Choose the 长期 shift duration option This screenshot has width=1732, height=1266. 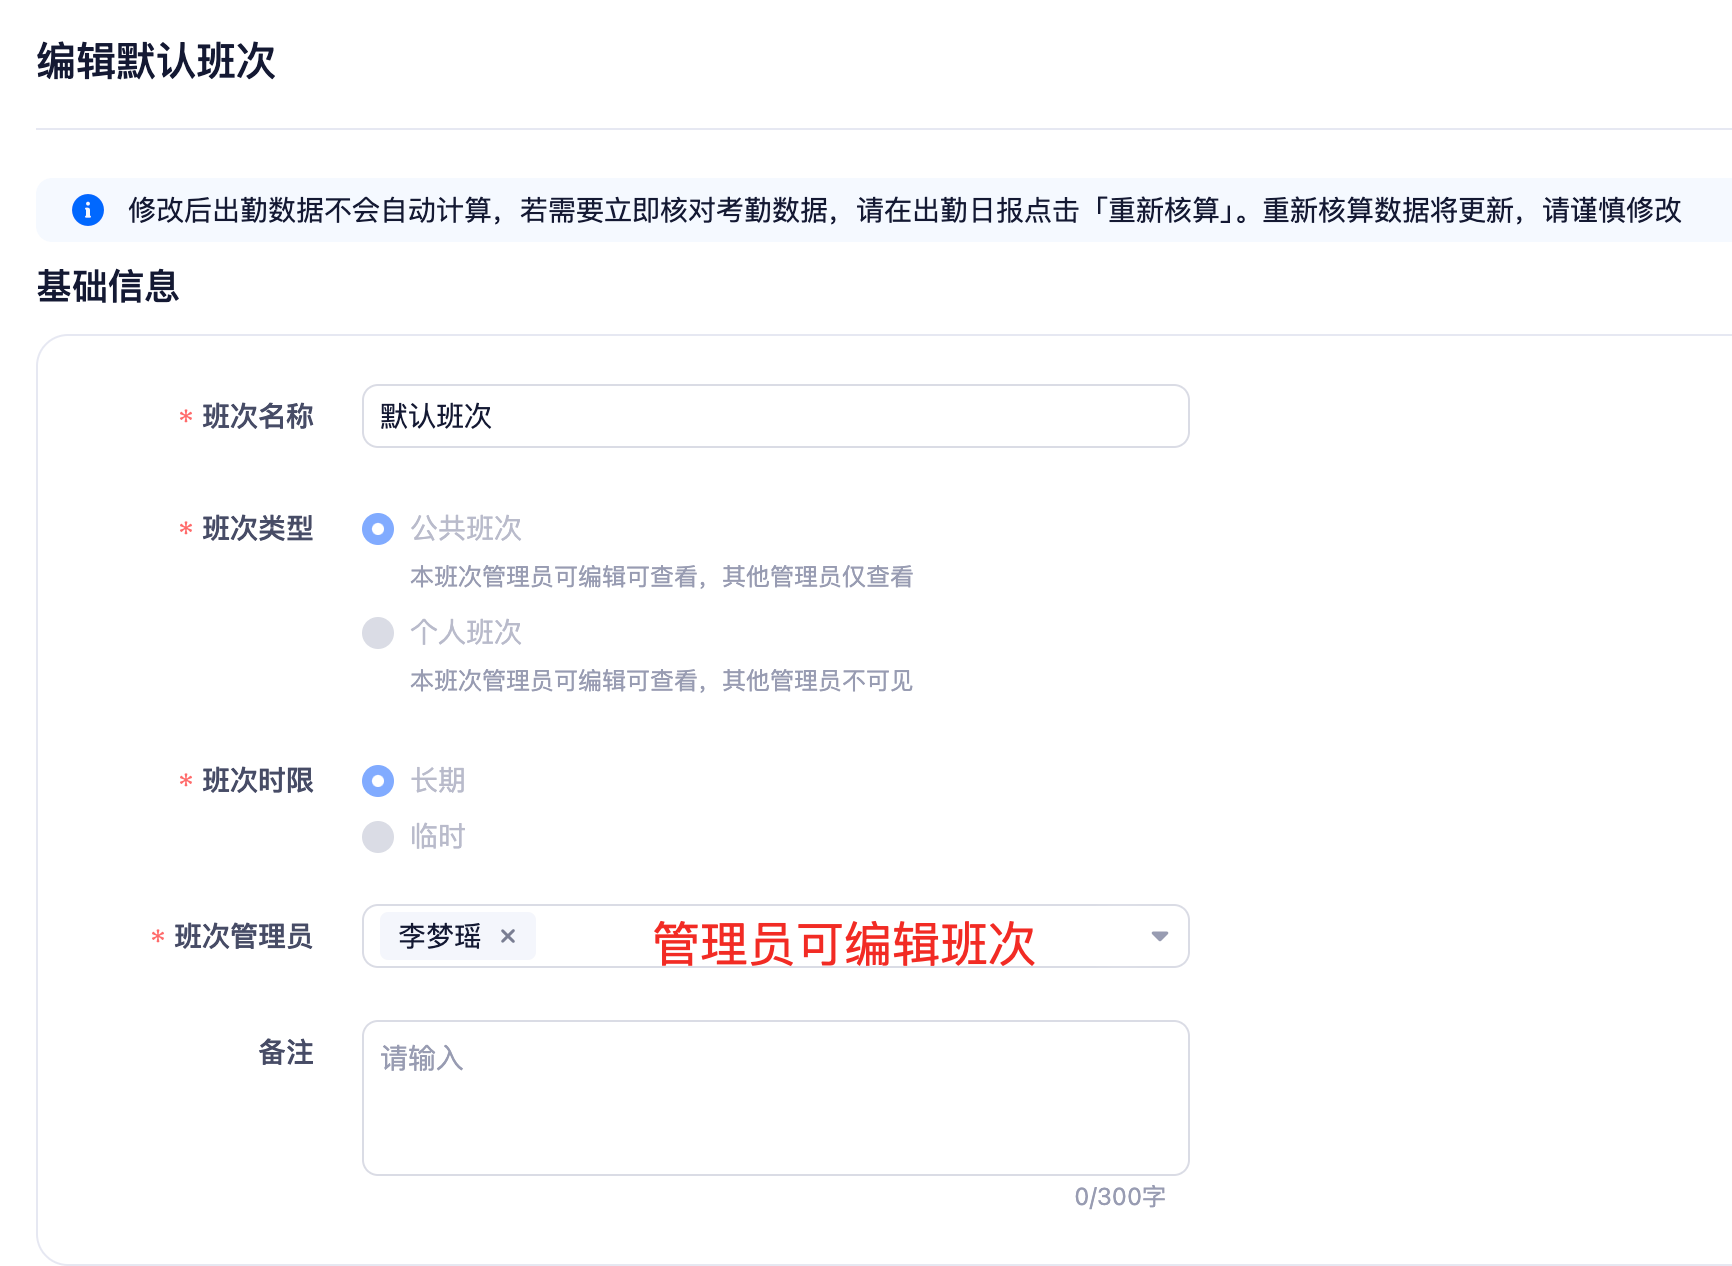click(x=378, y=781)
